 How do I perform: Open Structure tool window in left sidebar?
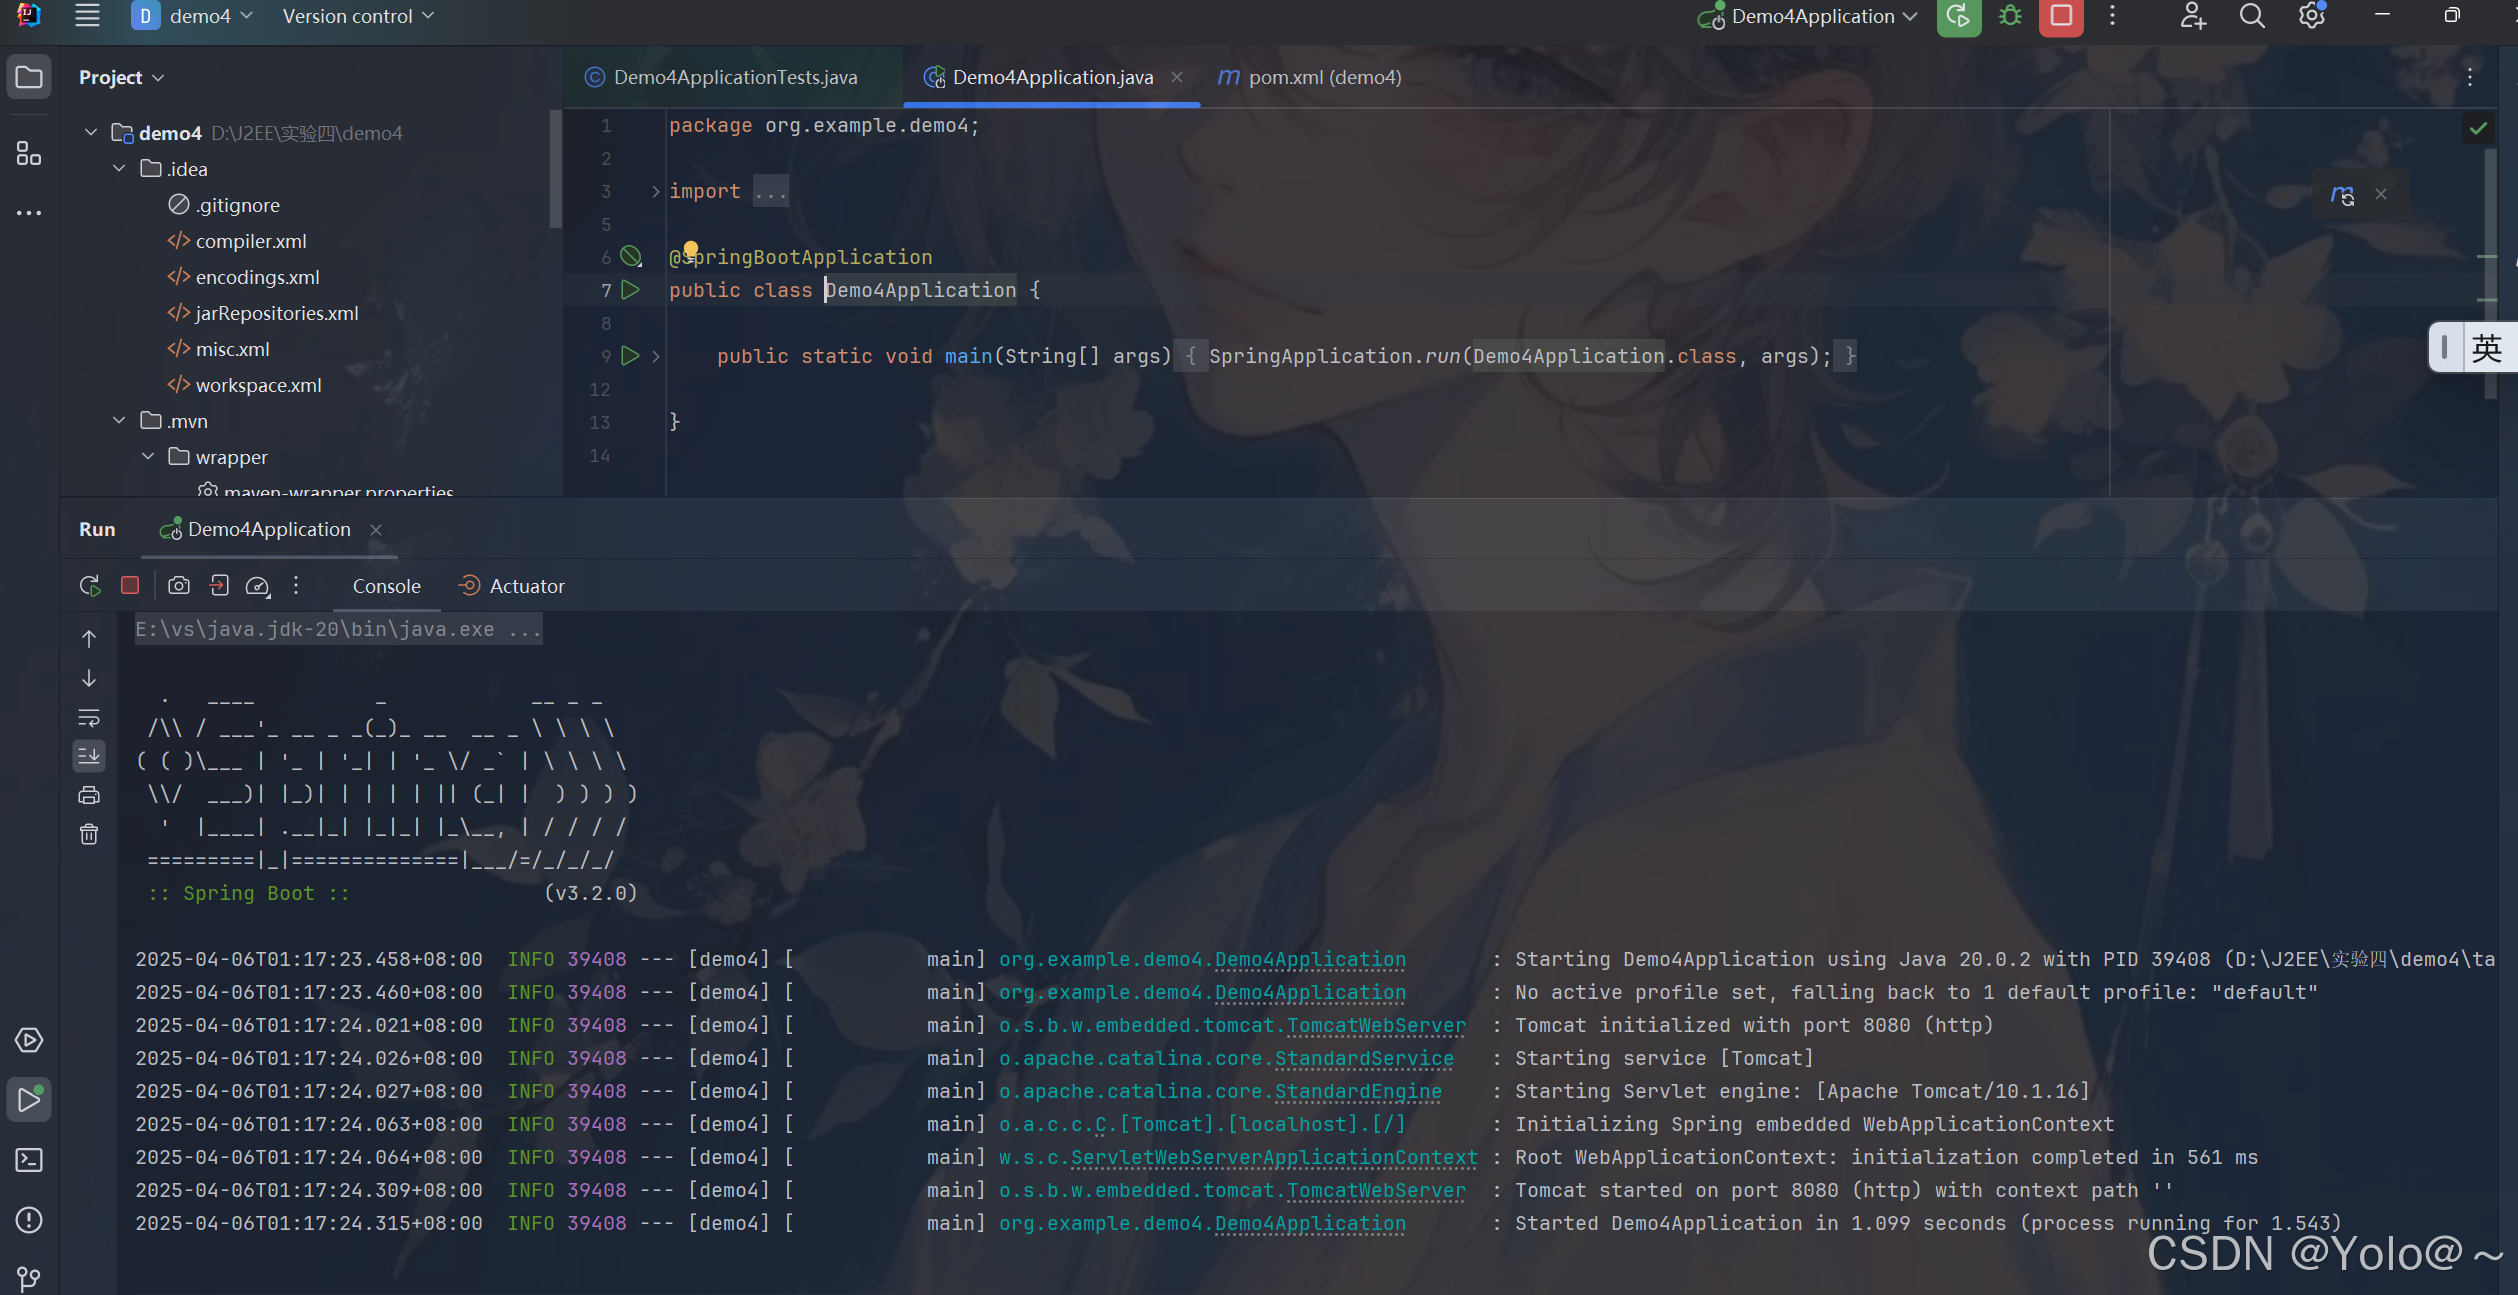[29, 153]
